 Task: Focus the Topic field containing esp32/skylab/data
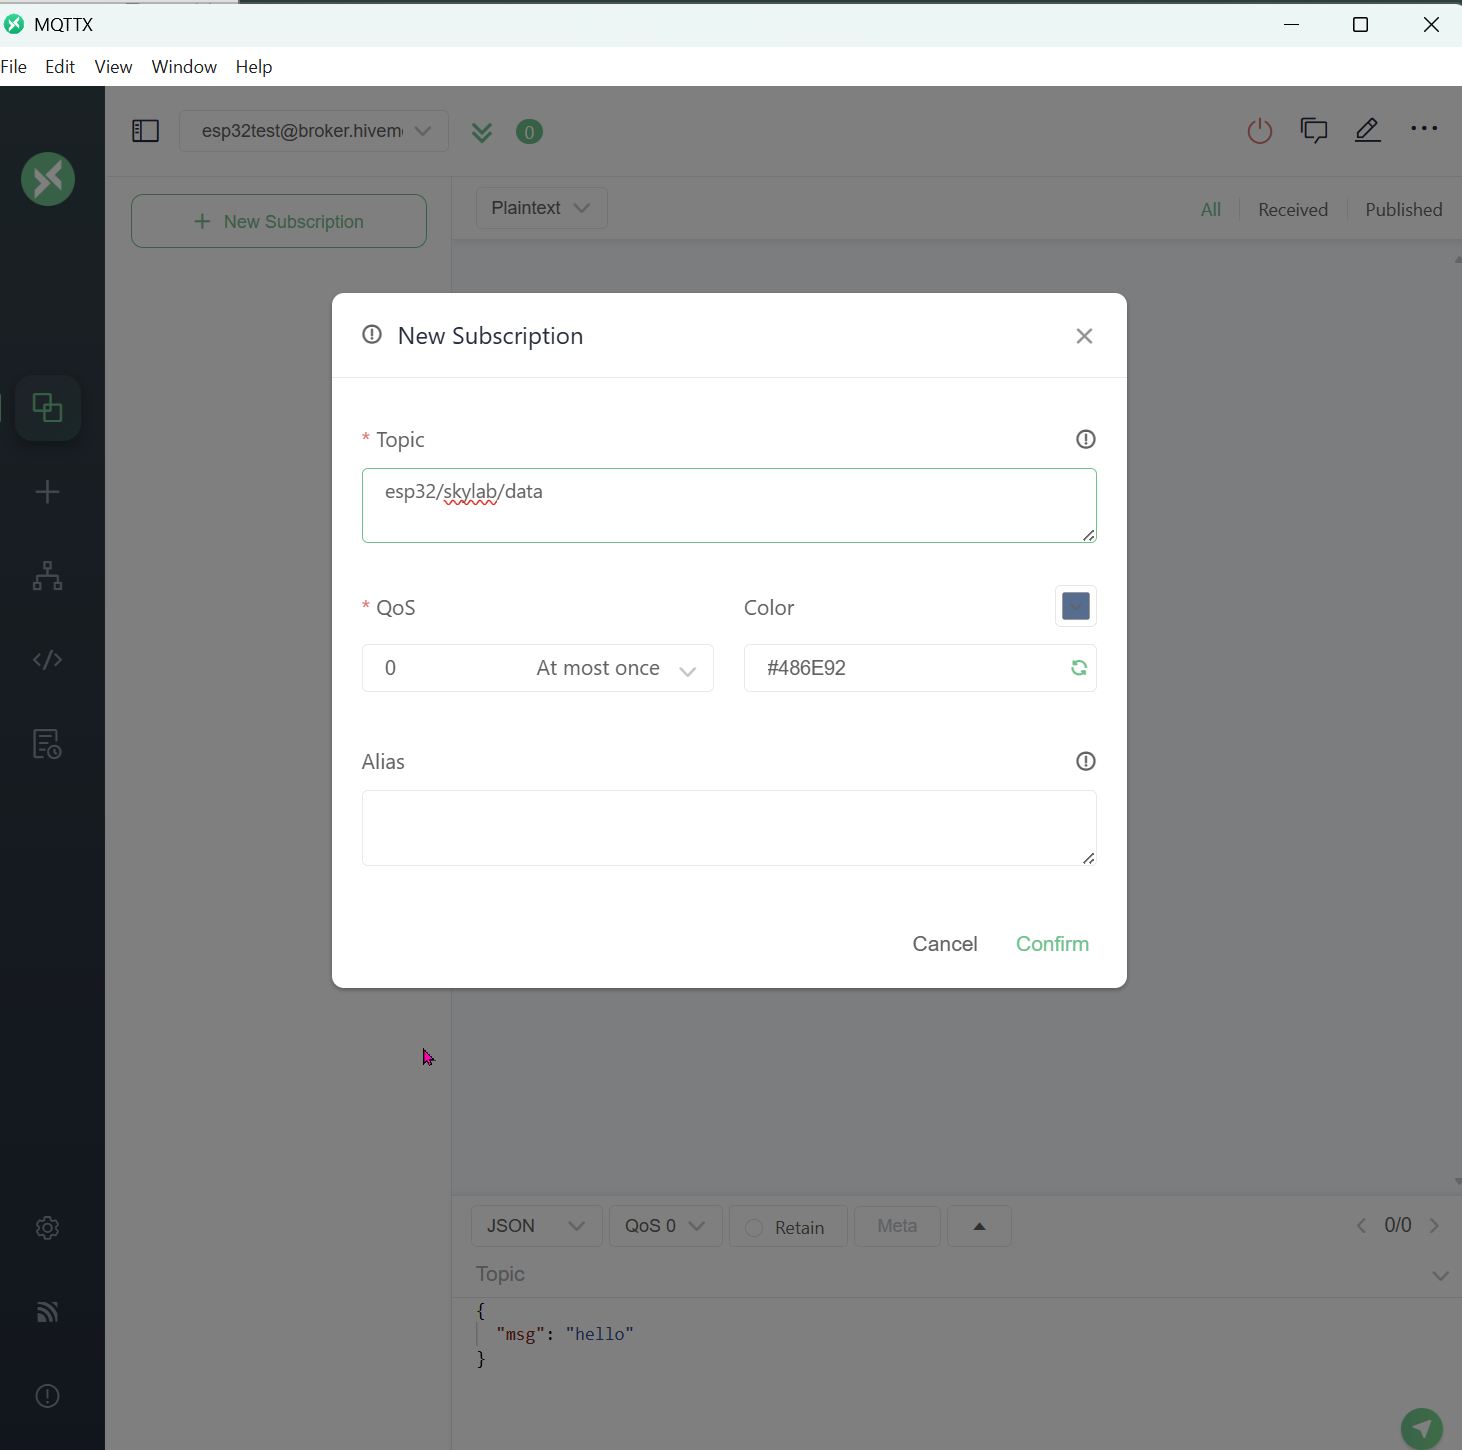729,506
